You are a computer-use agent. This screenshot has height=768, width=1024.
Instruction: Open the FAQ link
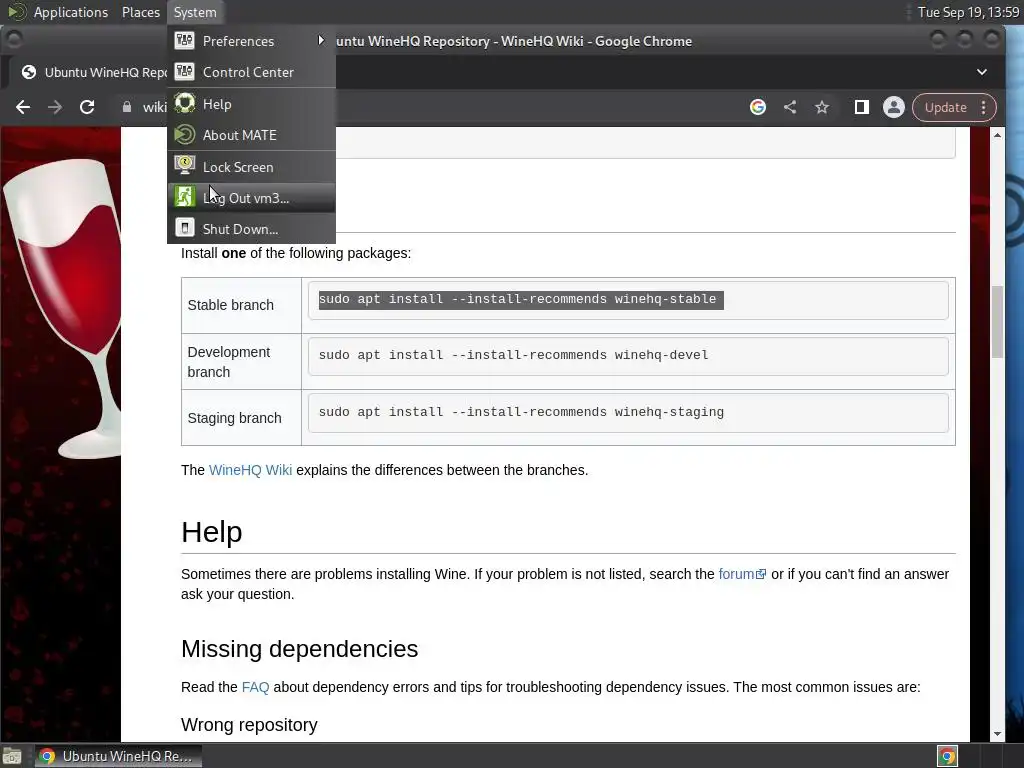(x=255, y=687)
